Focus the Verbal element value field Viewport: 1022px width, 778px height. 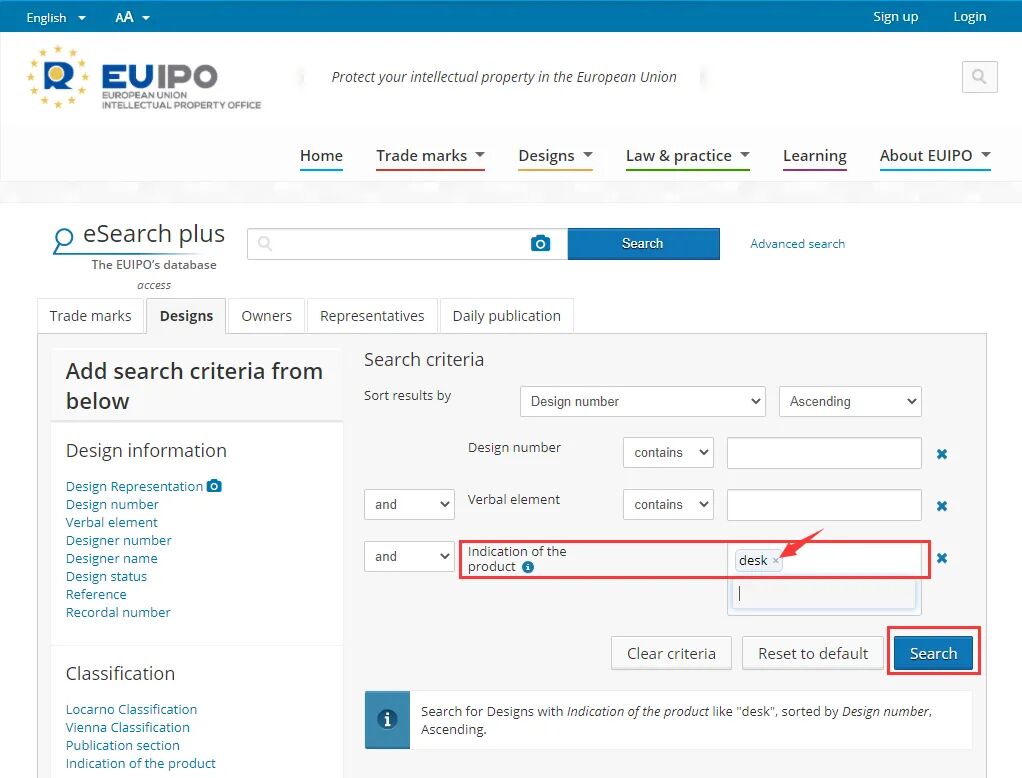[x=824, y=505]
